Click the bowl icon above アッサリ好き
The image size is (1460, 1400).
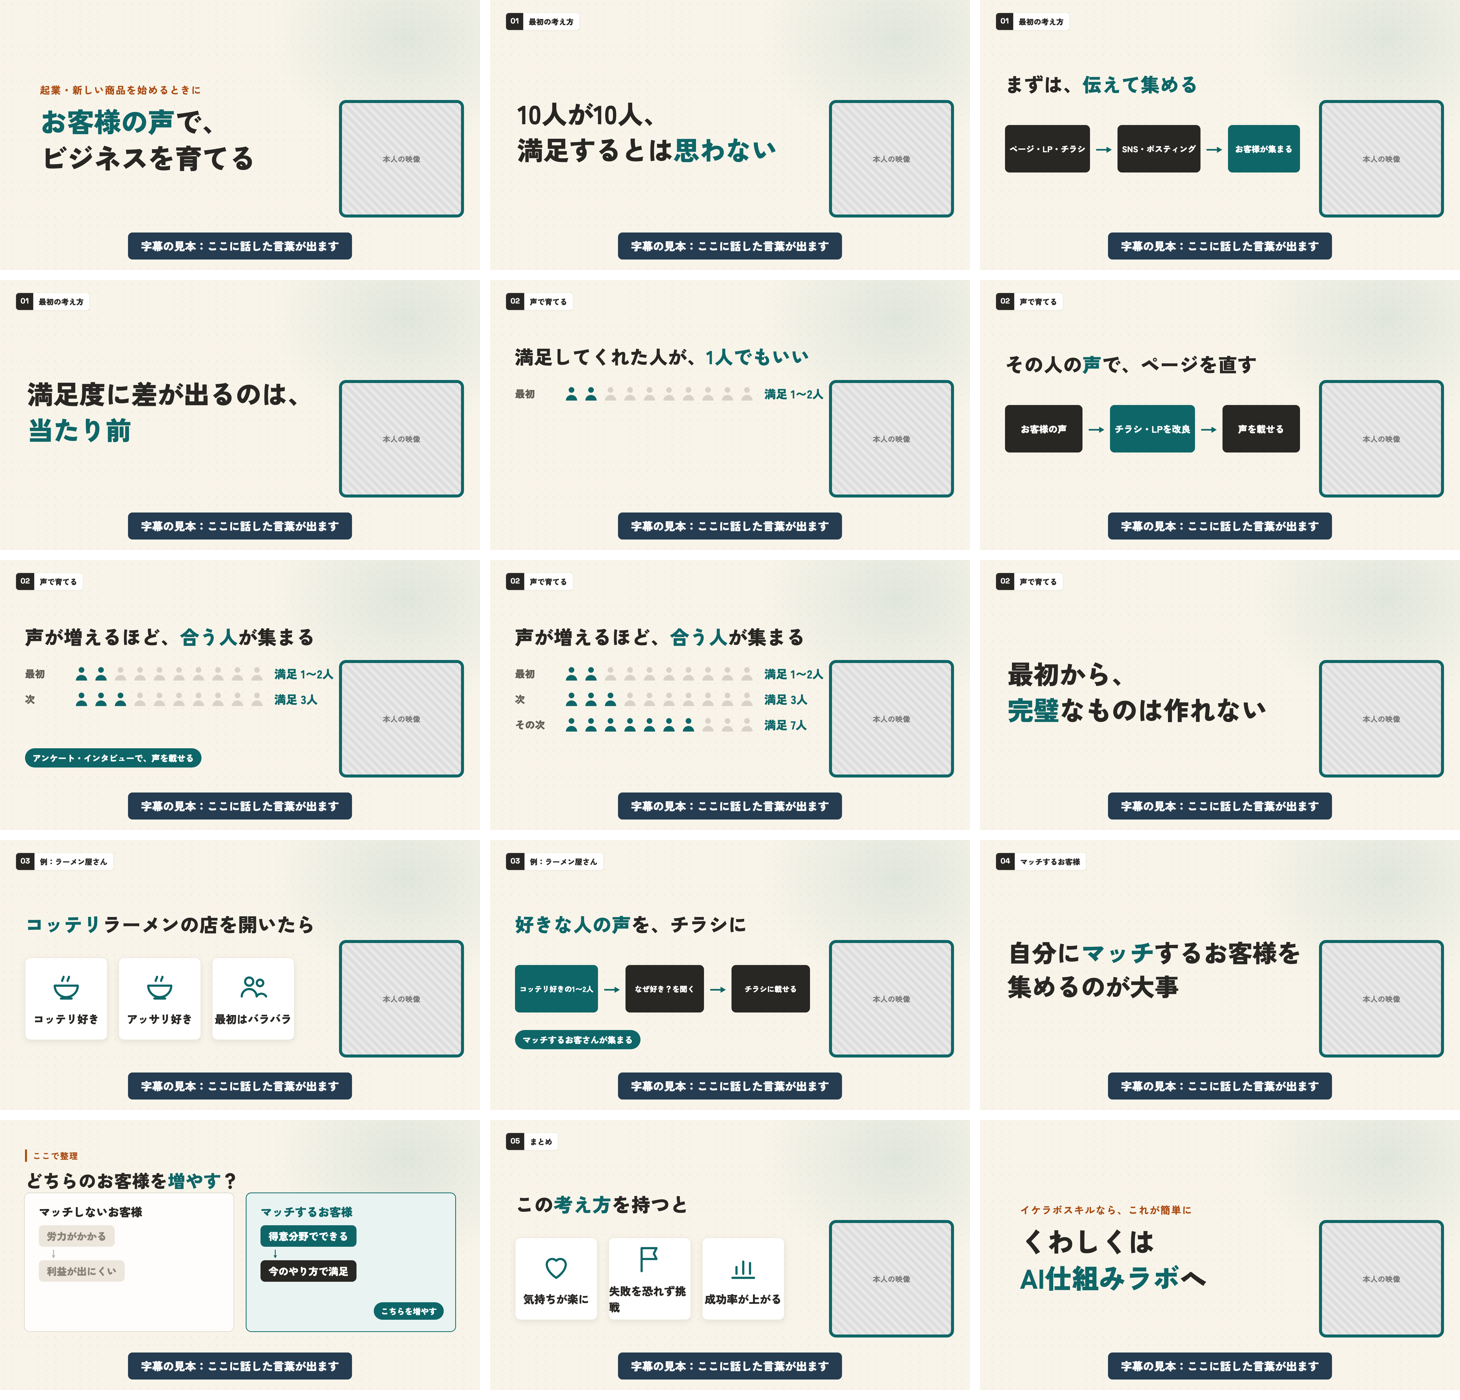[159, 987]
